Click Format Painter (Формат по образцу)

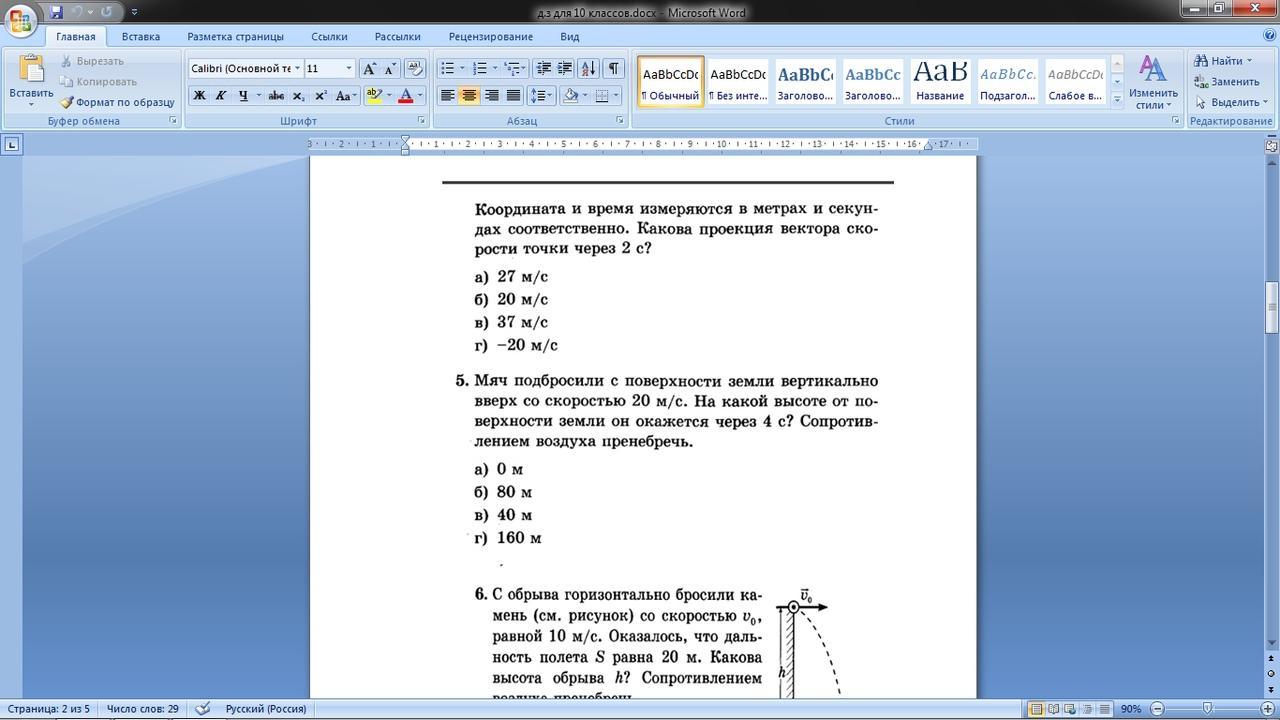point(117,102)
